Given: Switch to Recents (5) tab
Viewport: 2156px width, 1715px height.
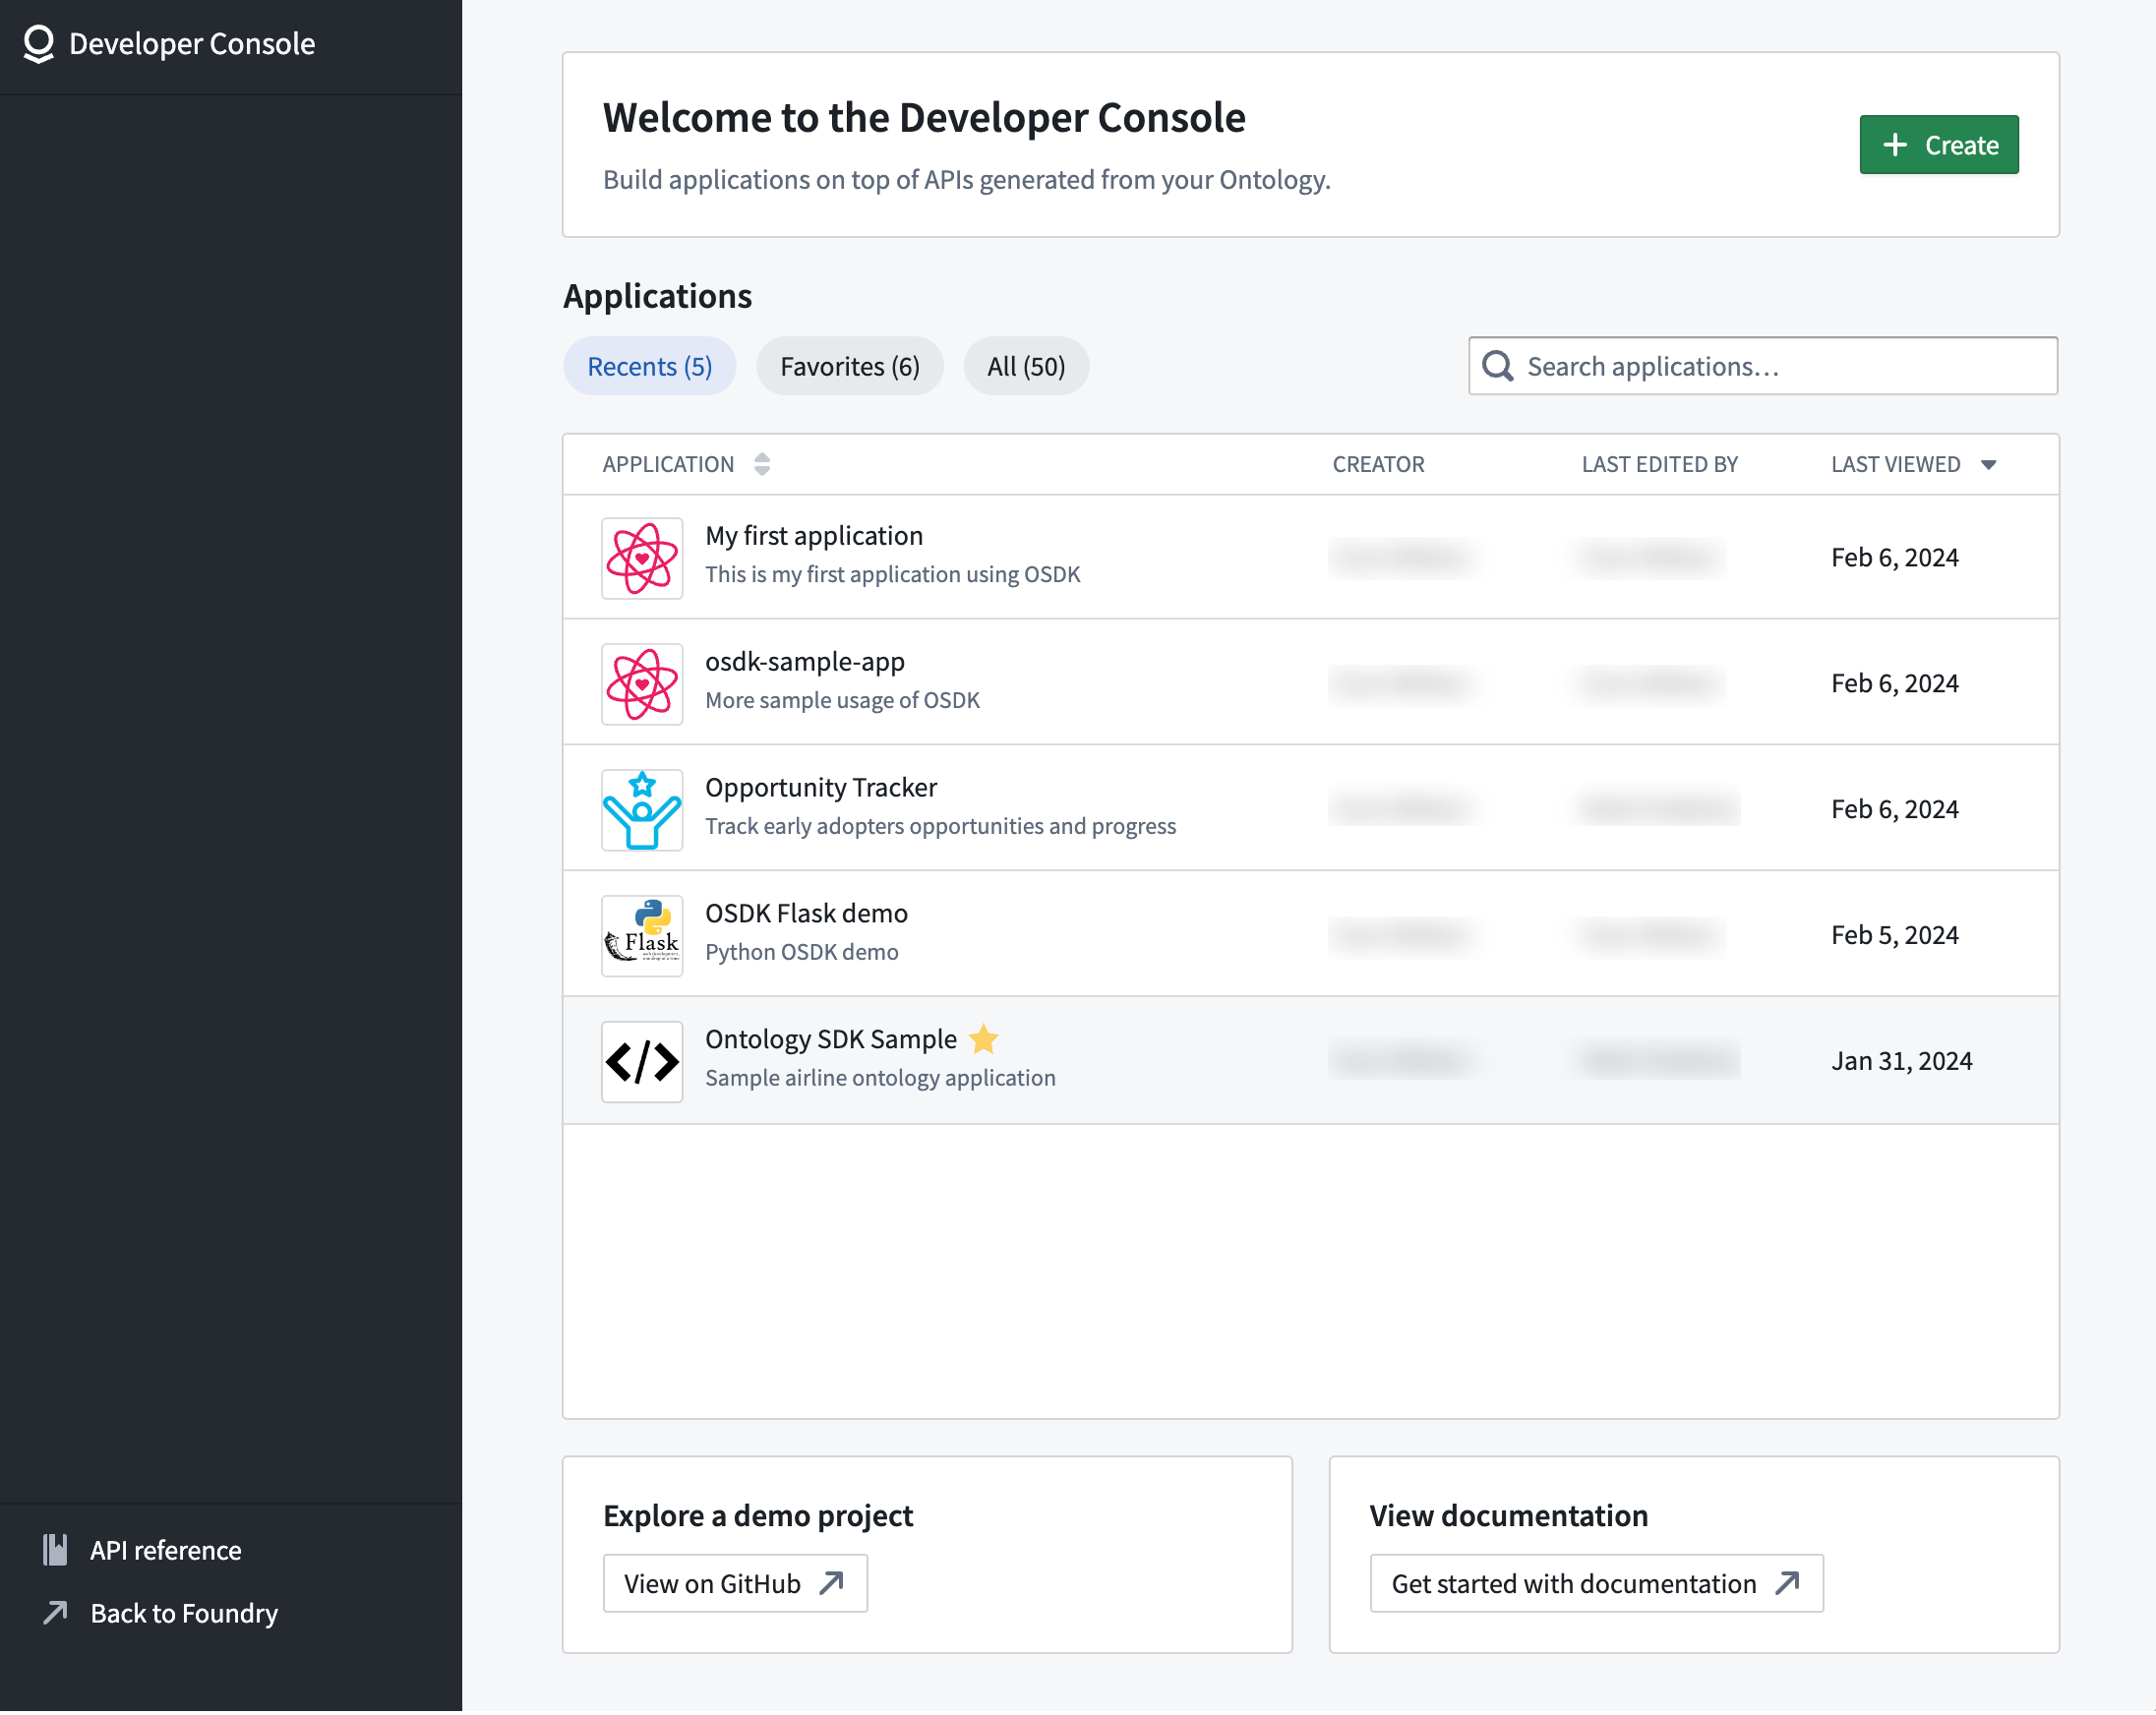Looking at the screenshot, I should [x=650, y=367].
